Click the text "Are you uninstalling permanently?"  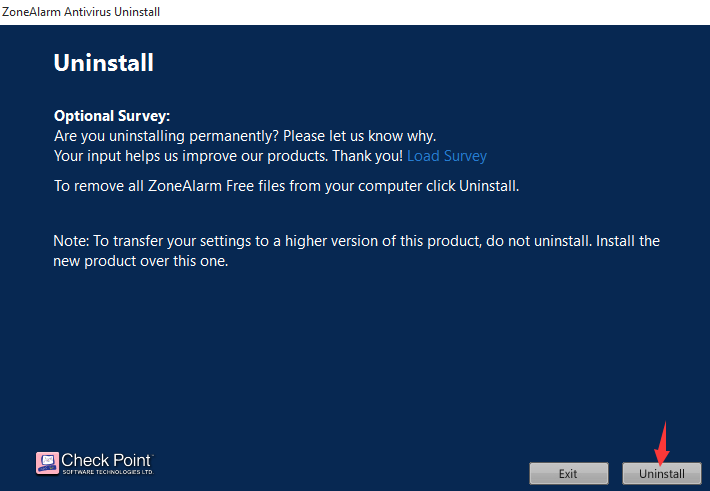point(166,136)
